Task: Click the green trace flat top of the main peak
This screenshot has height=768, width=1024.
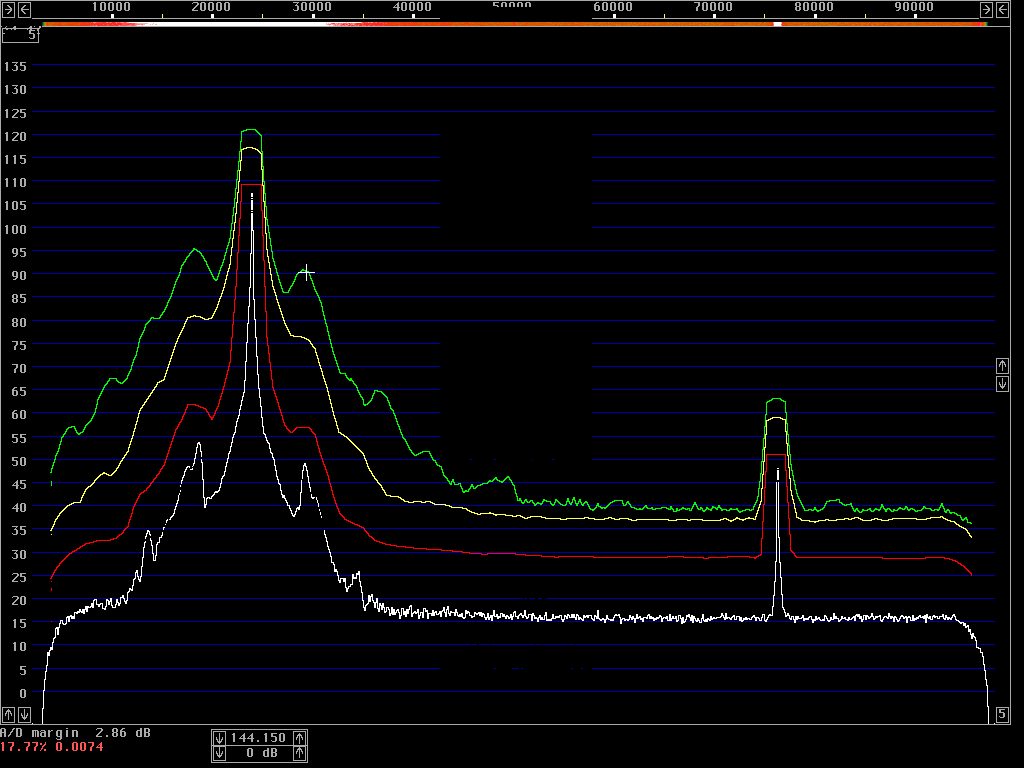Action: click(251, 130)
